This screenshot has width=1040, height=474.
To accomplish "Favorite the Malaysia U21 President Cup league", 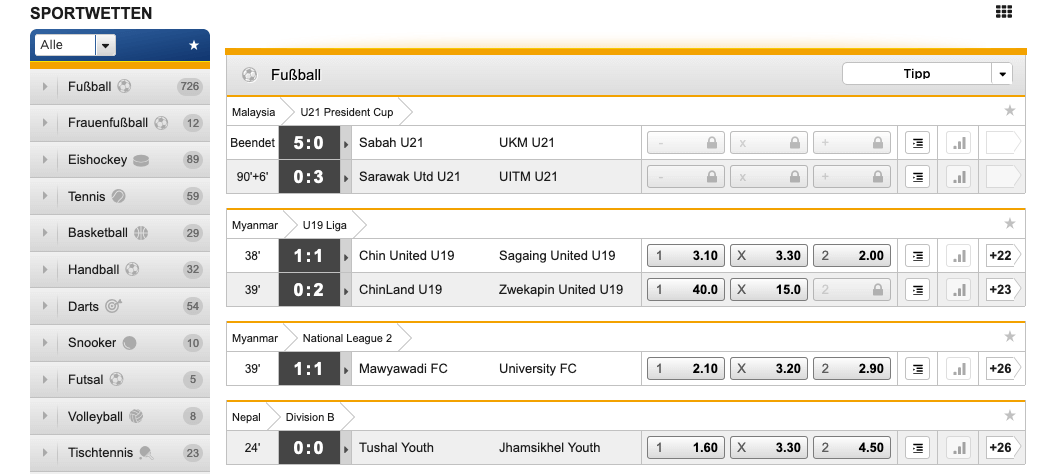I will point(1009,111).
